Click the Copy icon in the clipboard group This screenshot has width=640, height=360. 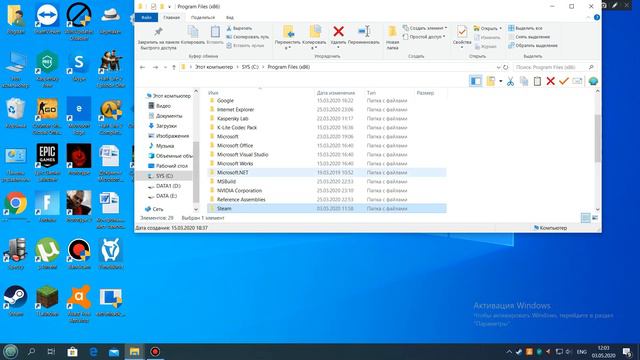(x=193, y=31)
